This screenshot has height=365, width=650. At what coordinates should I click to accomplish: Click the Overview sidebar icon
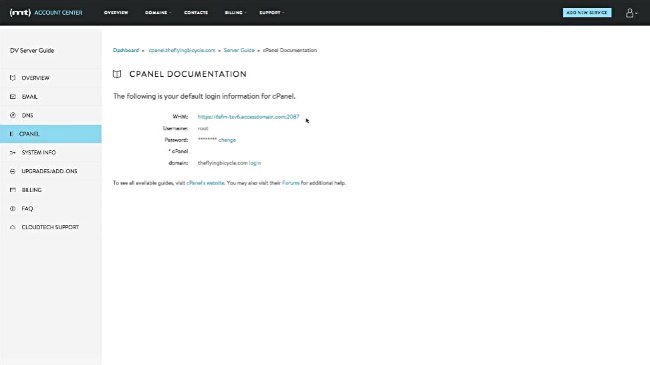(x=13, y=78)
